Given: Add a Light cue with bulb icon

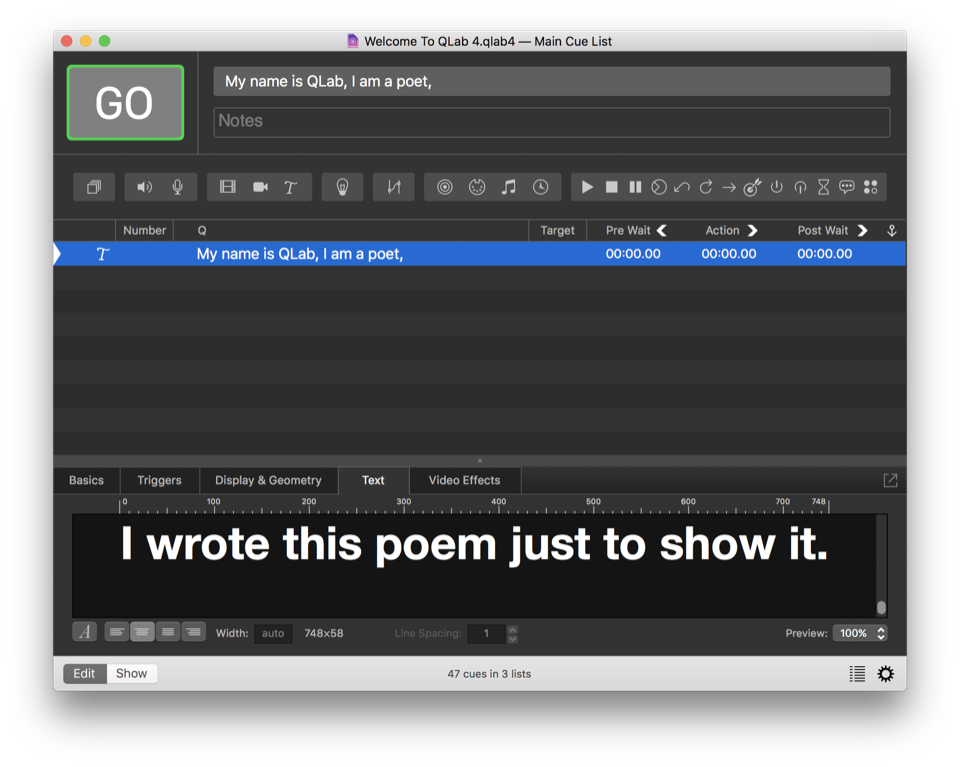Looking at the screenshot, I should pyautogui.click(x=342, y=187).
